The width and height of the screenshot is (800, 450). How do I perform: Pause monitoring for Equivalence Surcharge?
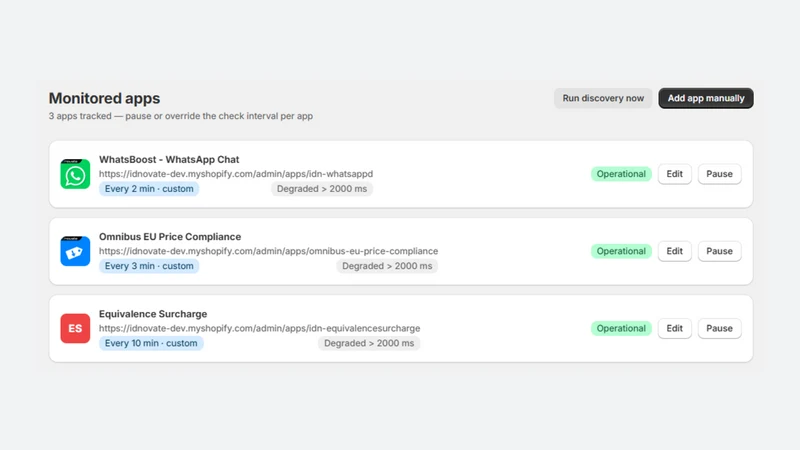tap(719, 328)
